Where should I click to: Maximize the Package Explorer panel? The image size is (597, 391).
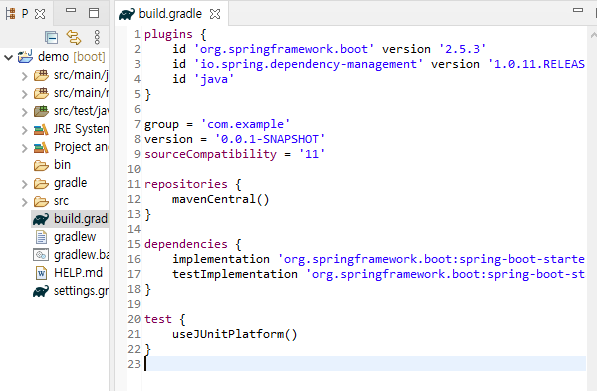pos(94,13)
